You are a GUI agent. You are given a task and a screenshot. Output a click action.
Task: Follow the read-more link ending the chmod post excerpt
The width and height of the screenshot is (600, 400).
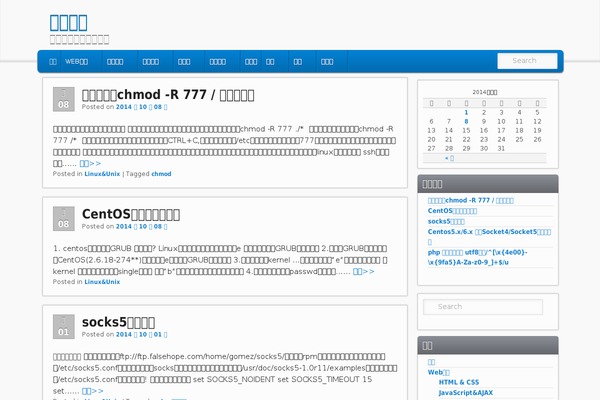(x=90, y=163)
